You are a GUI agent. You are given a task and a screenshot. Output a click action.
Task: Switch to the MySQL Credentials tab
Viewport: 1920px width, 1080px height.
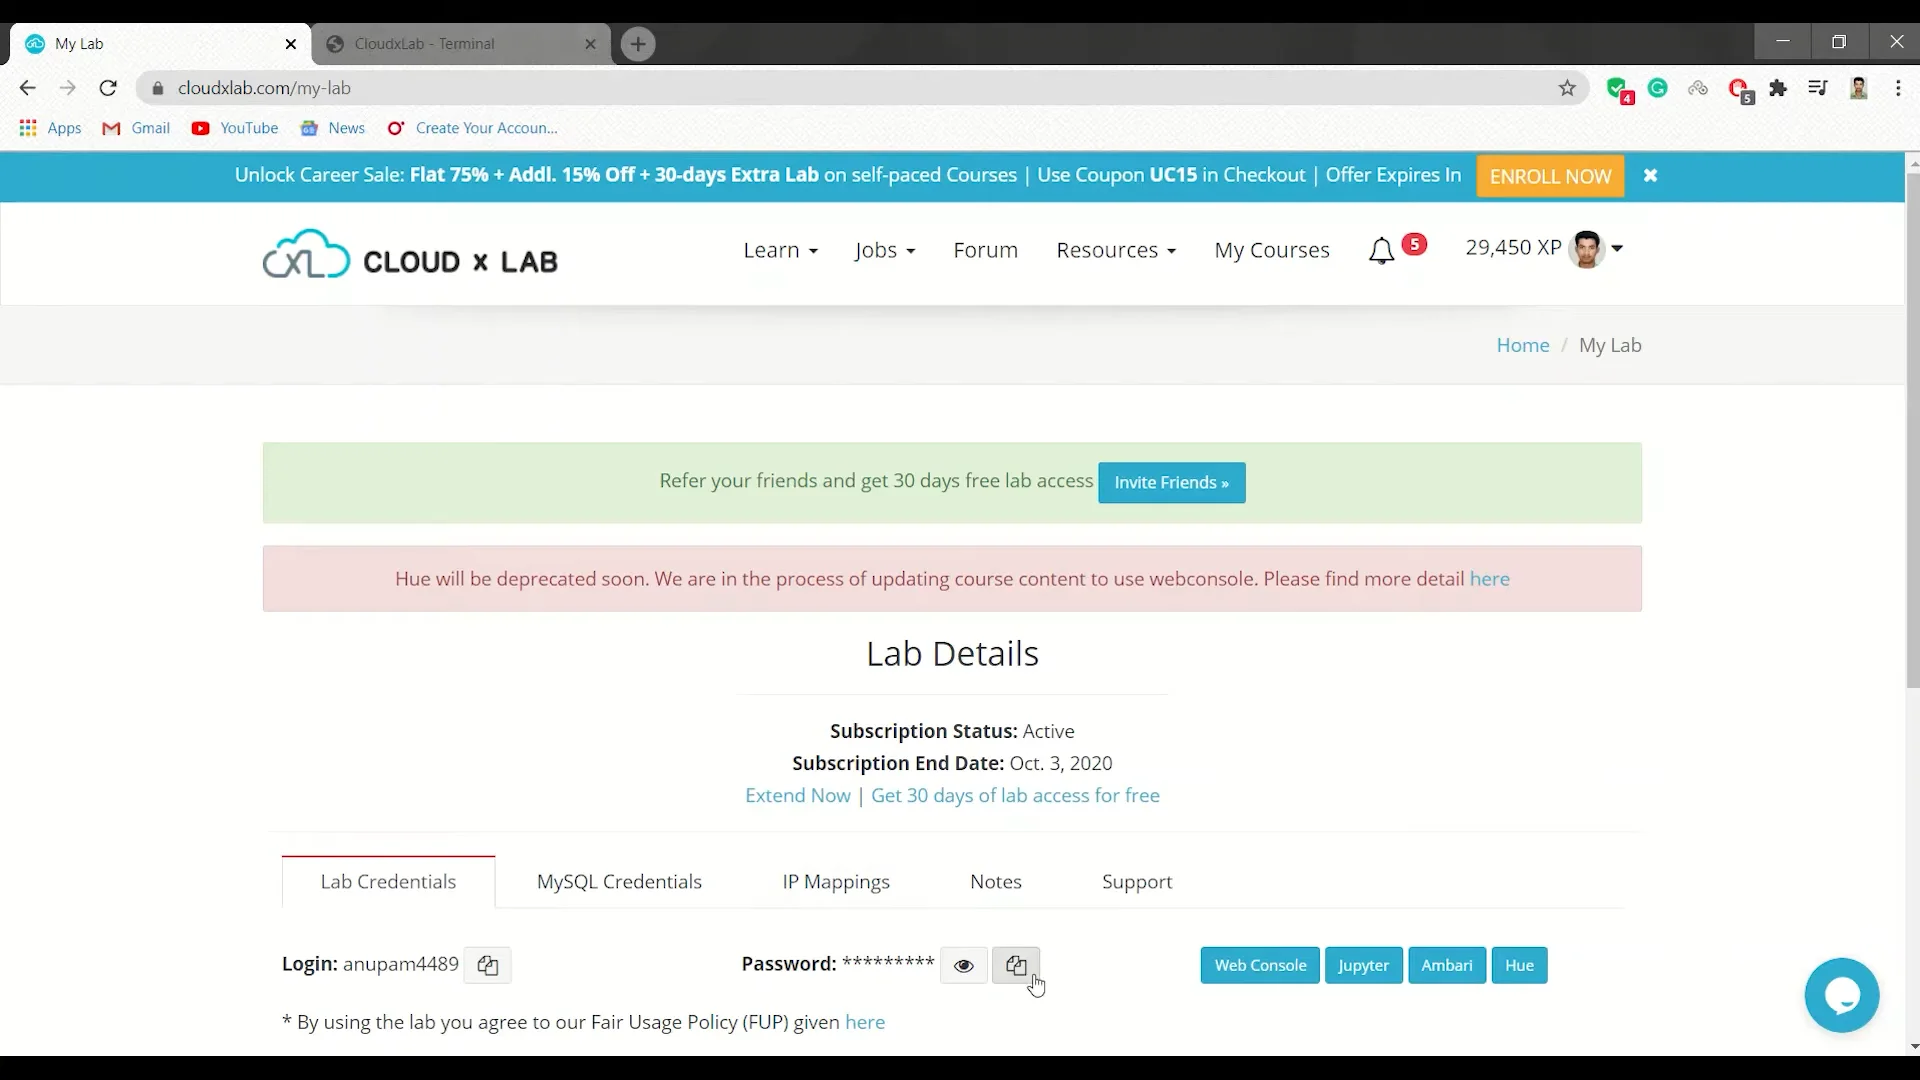[x=619, y=881]
